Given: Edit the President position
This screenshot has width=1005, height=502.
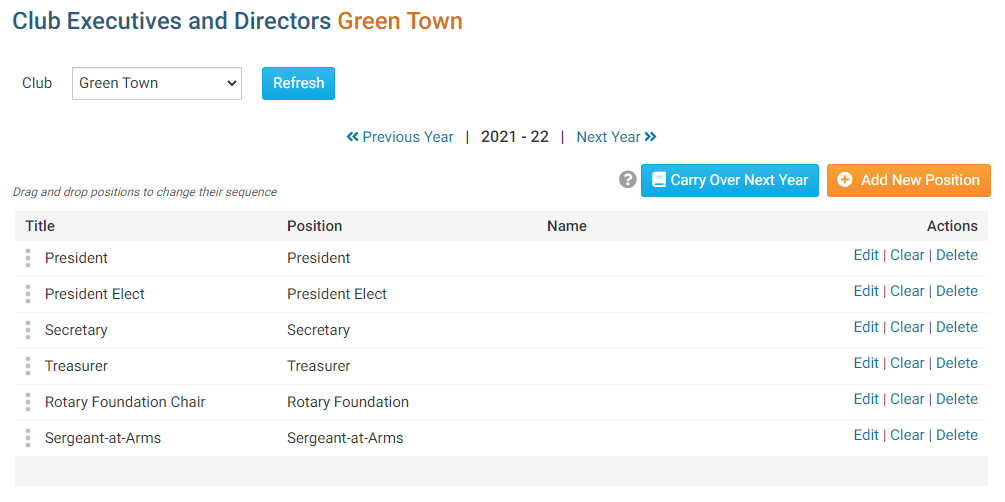Looking at the screenshot, I should pyautogui.click(x=865, y=255).
